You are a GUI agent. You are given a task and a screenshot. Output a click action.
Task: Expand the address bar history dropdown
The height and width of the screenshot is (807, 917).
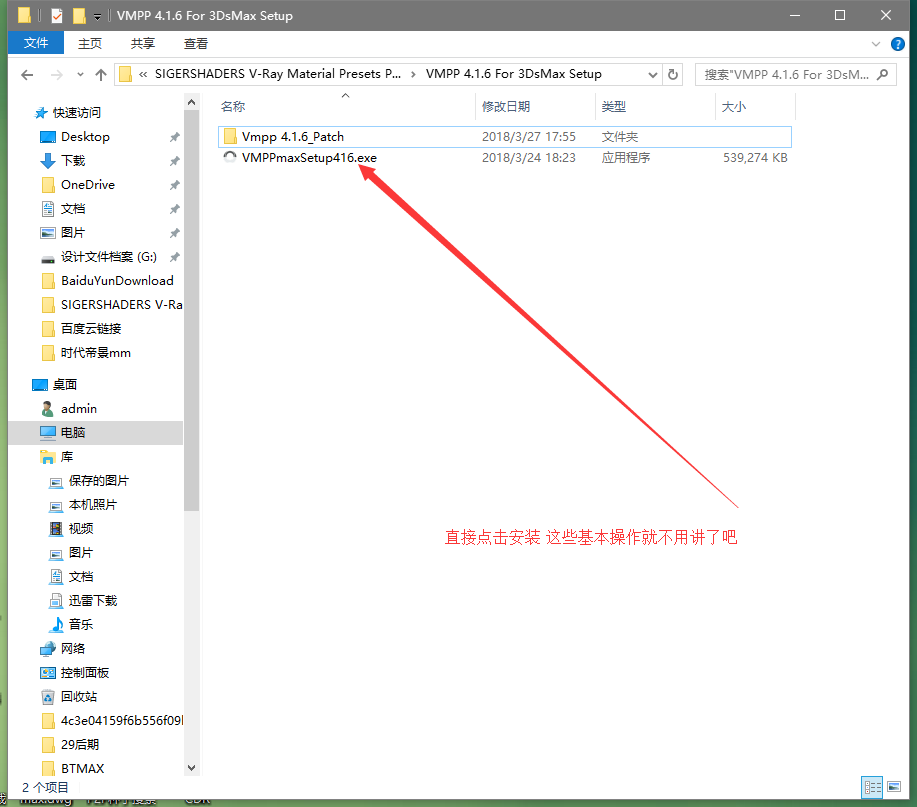(653, 74)
